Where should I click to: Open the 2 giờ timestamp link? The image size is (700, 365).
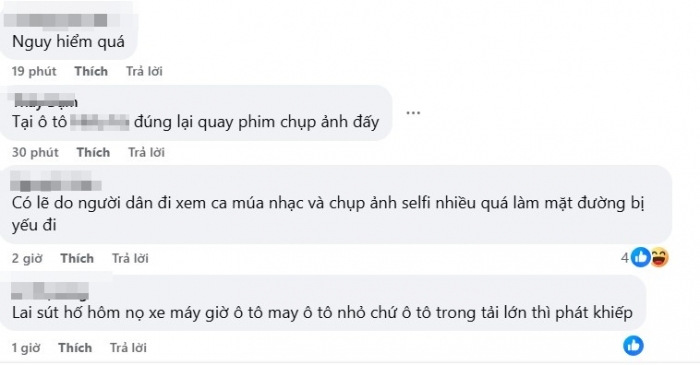coord(27,258)
